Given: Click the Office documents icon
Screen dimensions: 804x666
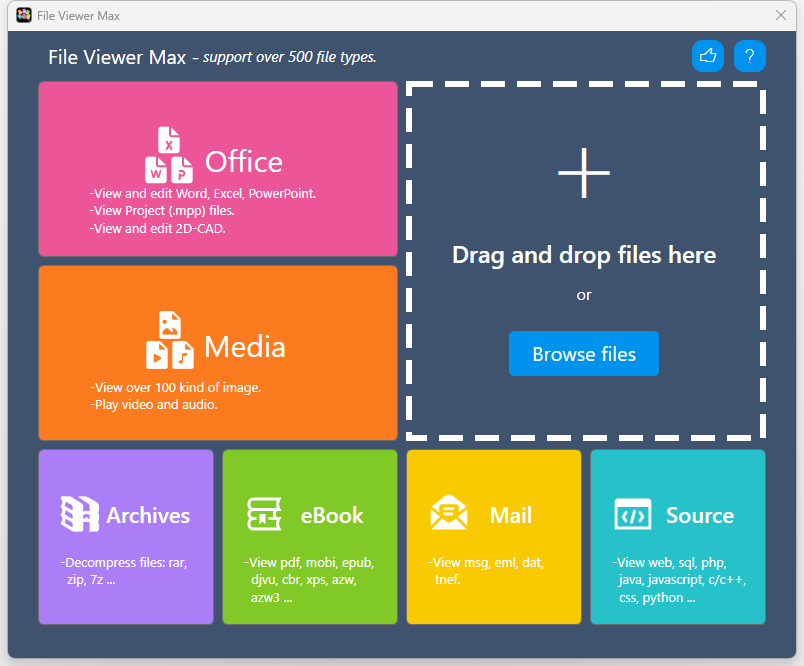Looking at the screenshot, I should tap(169, 155).
